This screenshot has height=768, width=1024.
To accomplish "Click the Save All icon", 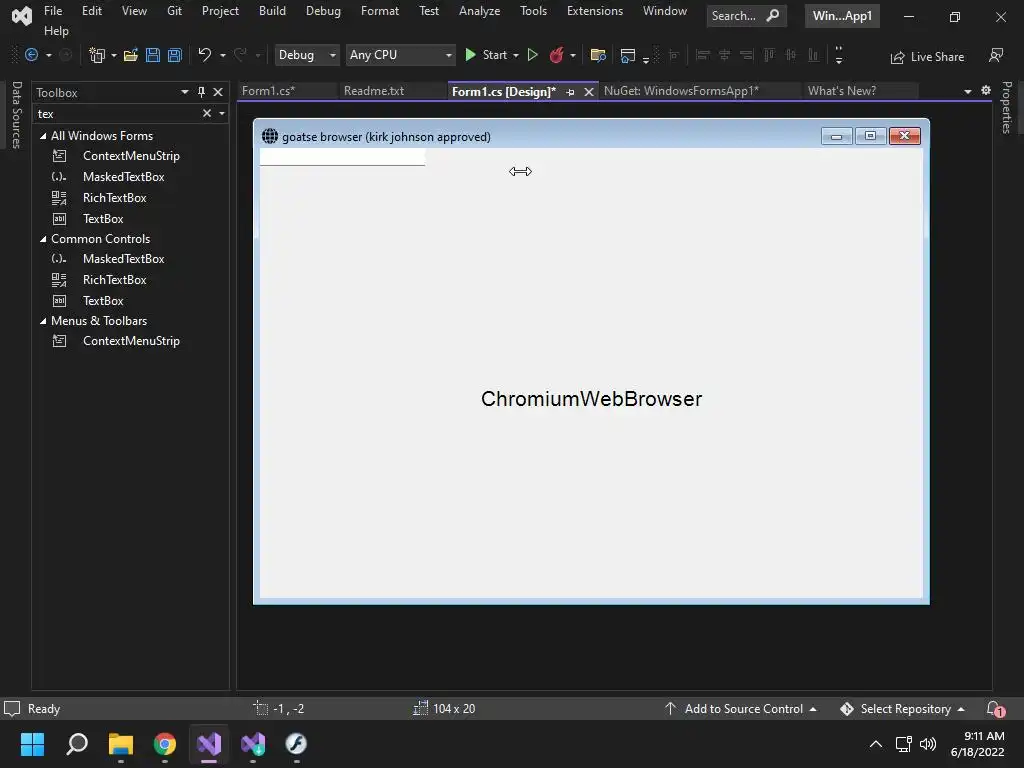I will [x=175, y=55].
